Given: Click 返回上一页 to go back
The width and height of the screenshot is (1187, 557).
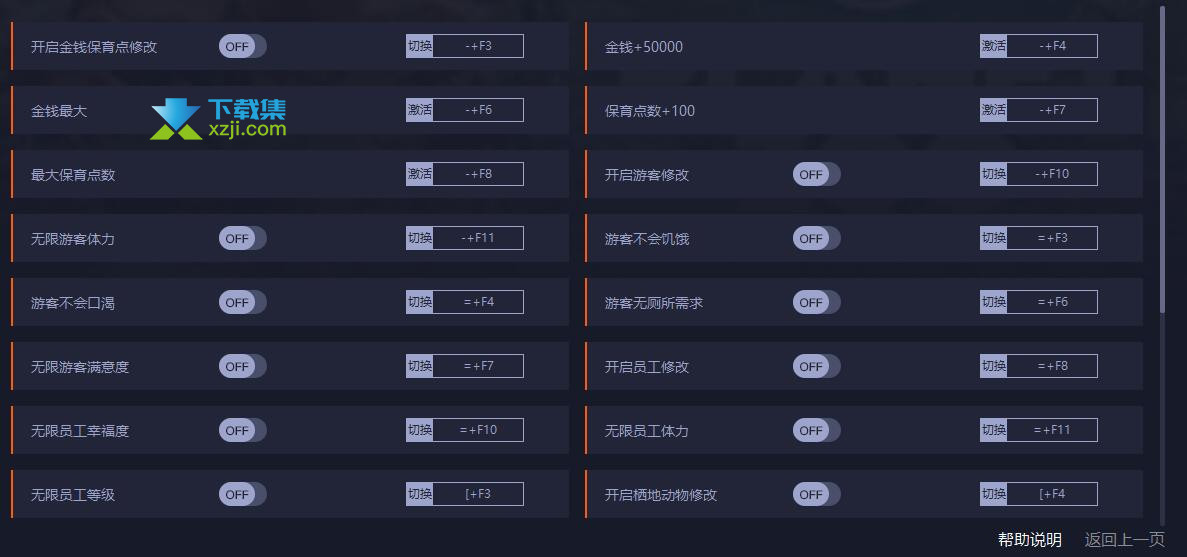Looking at the screenshot, I should [x=1124, y=540].
